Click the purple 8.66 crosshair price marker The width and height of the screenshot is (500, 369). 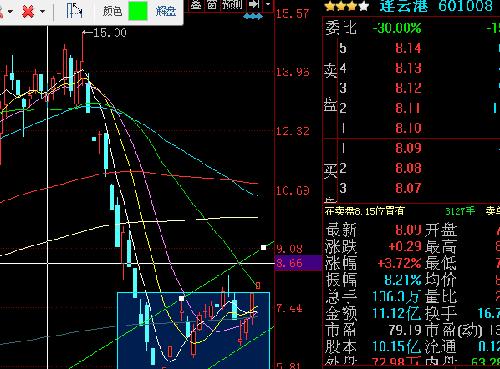[298, 263]
